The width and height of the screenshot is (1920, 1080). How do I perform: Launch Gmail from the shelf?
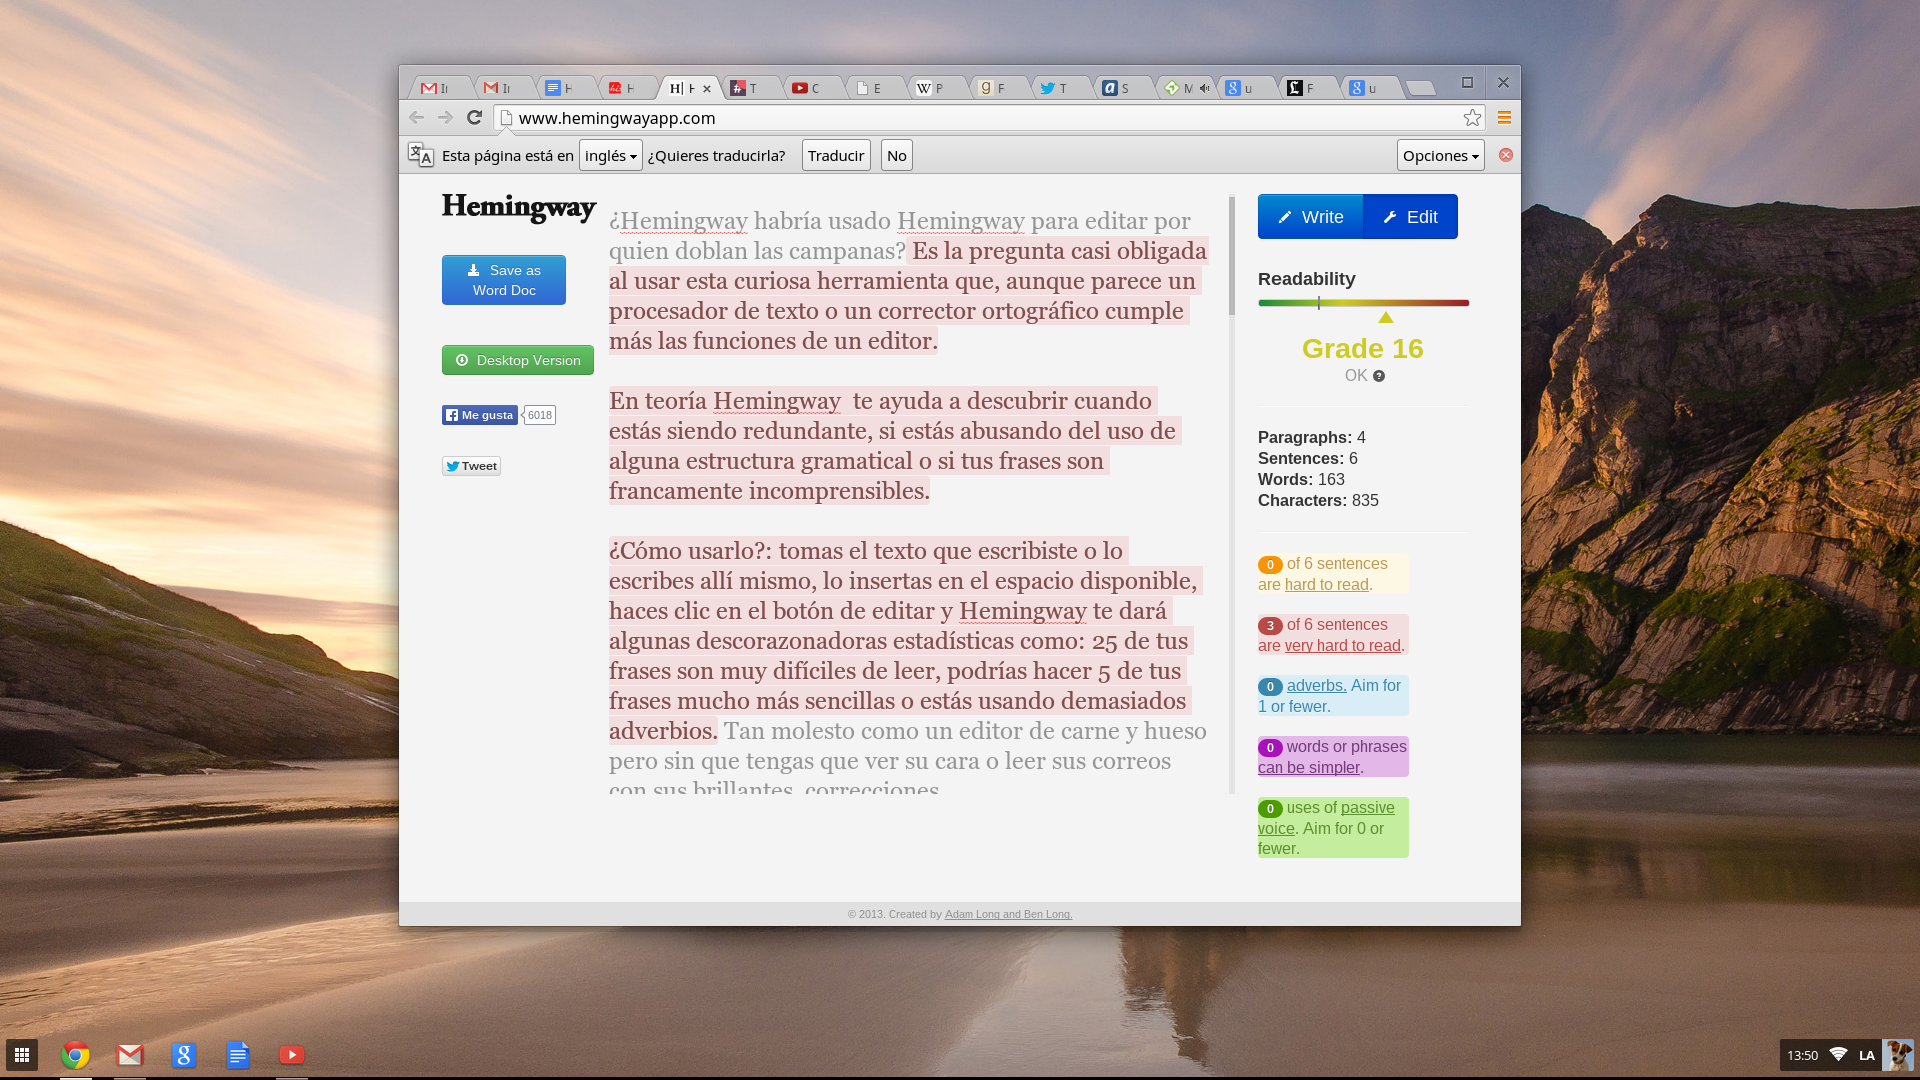click(x=130, y=1055)
